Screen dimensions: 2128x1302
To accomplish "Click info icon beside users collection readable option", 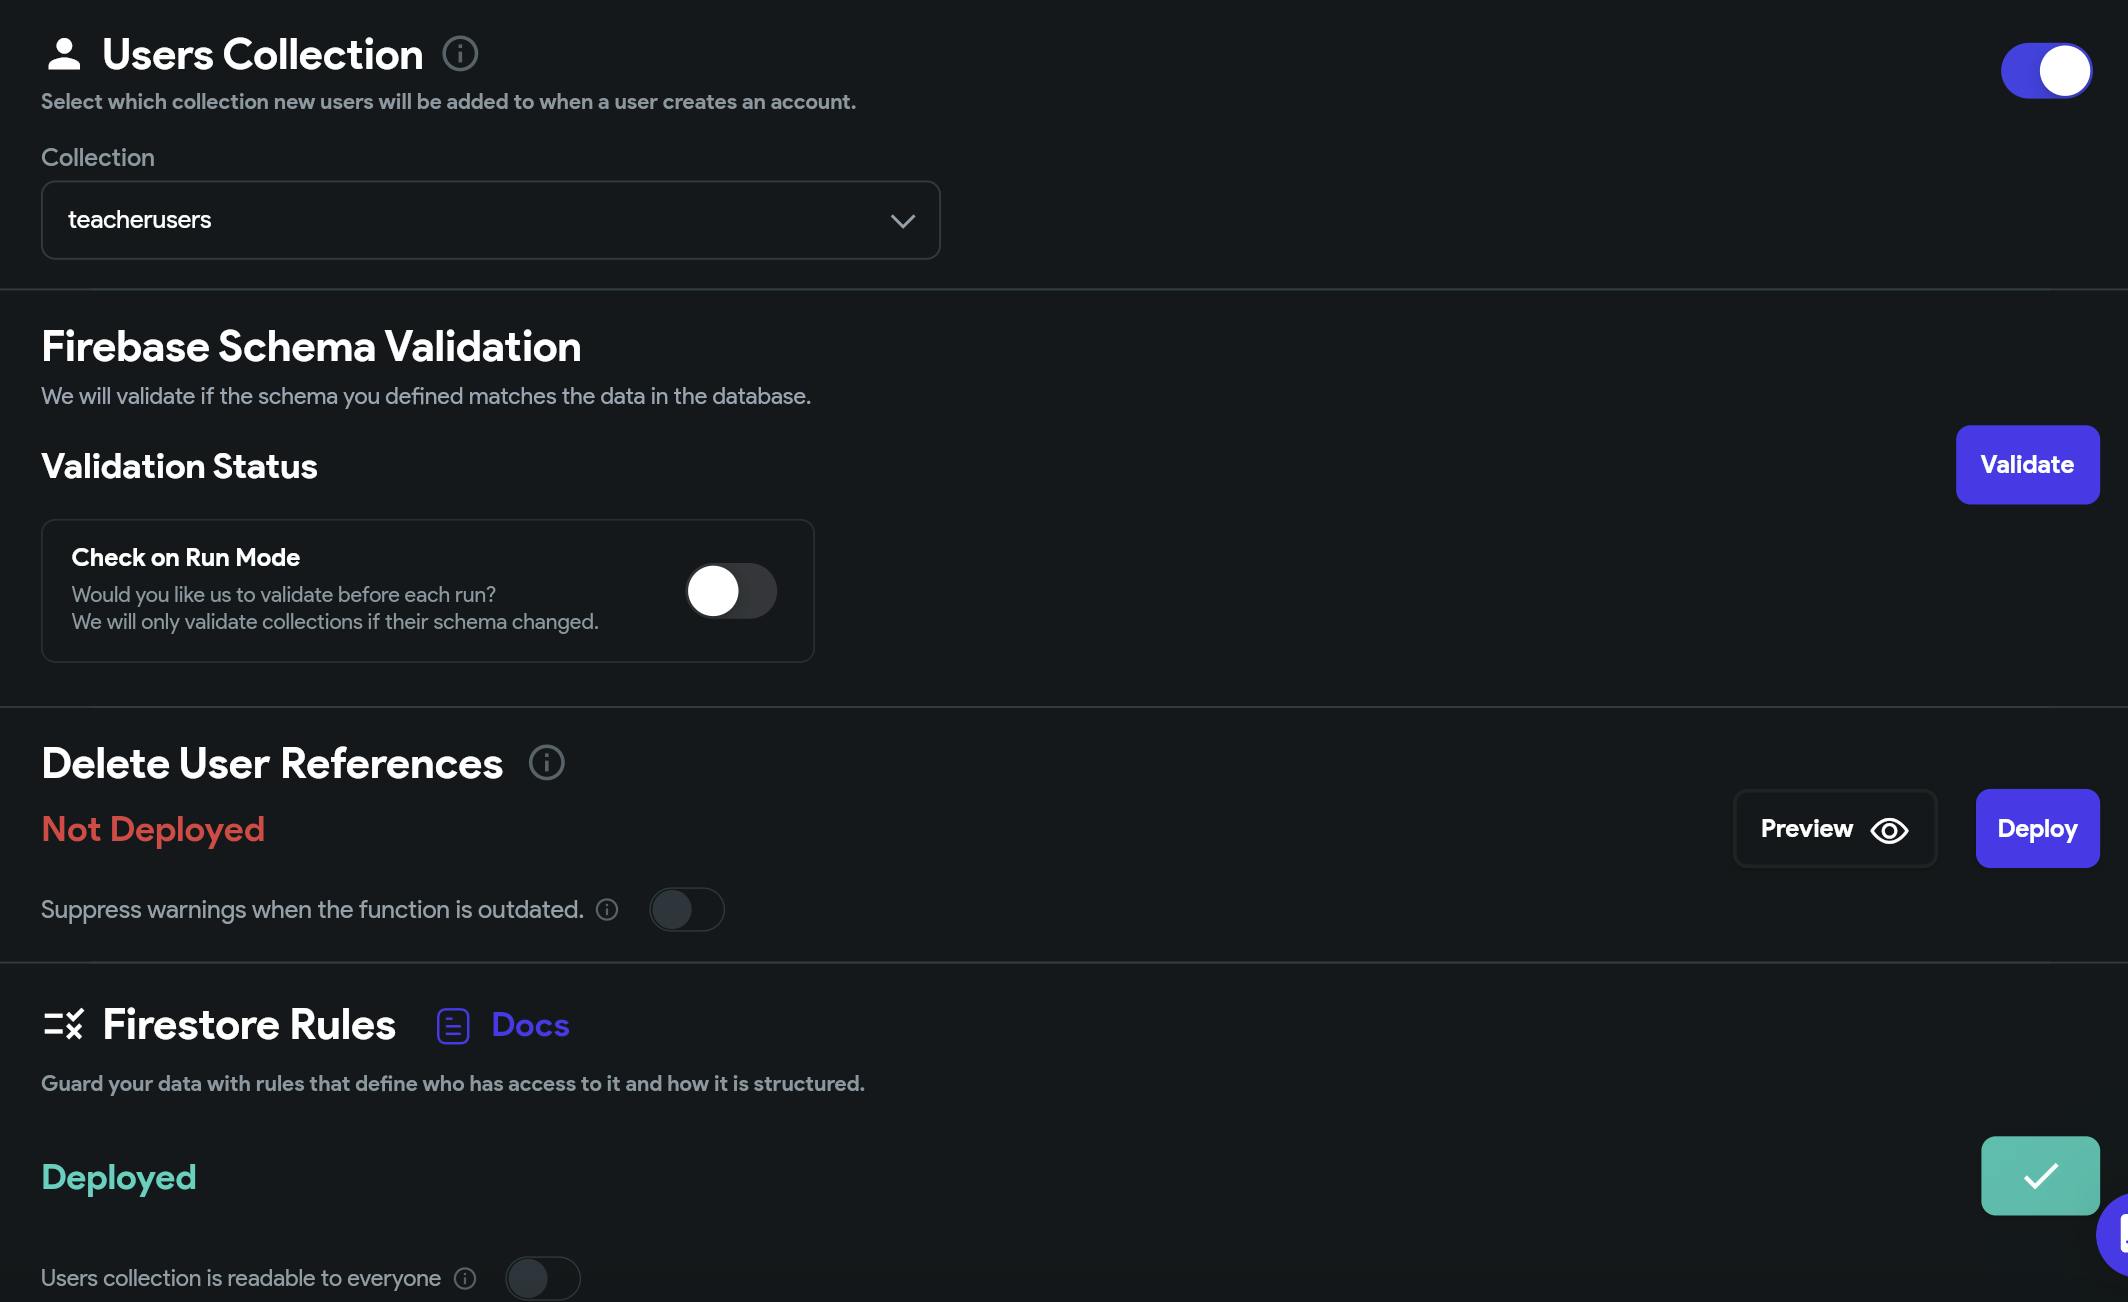I will [x=465, y=1278].
